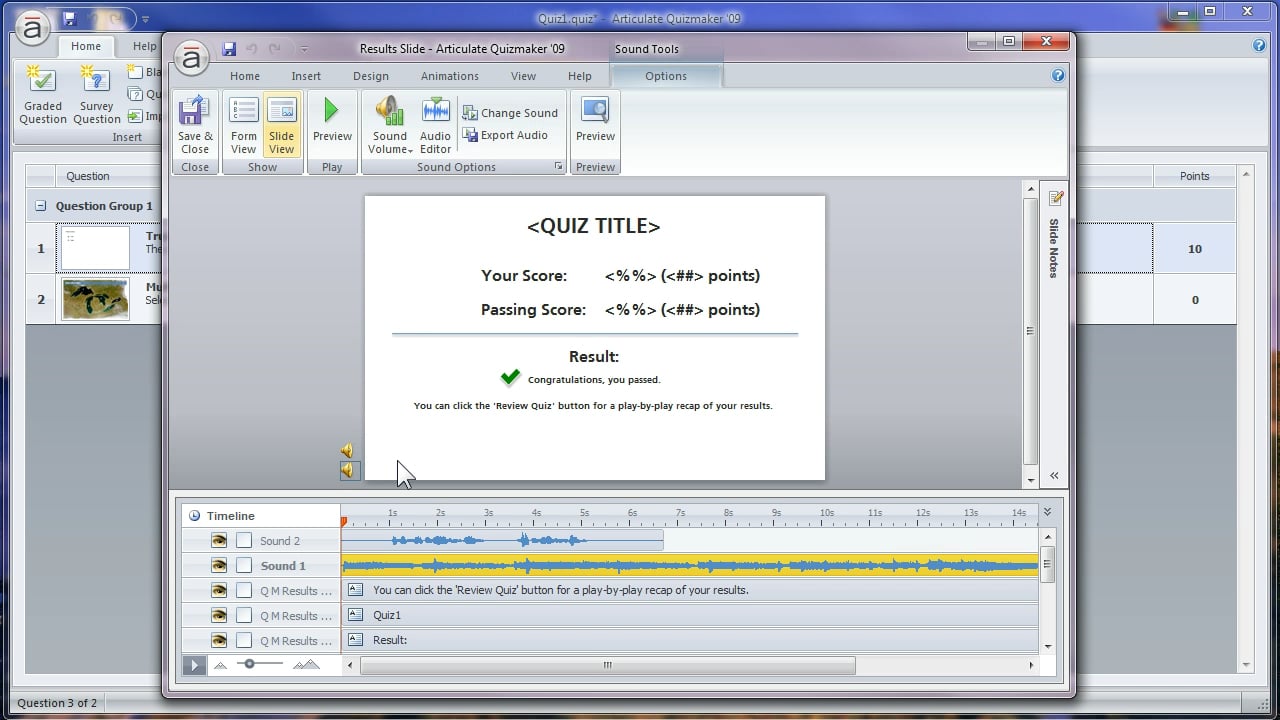Click the text object icon on Result: timeline row
The width and height of the screenshot is (1280, 720).
click(355, 640)
